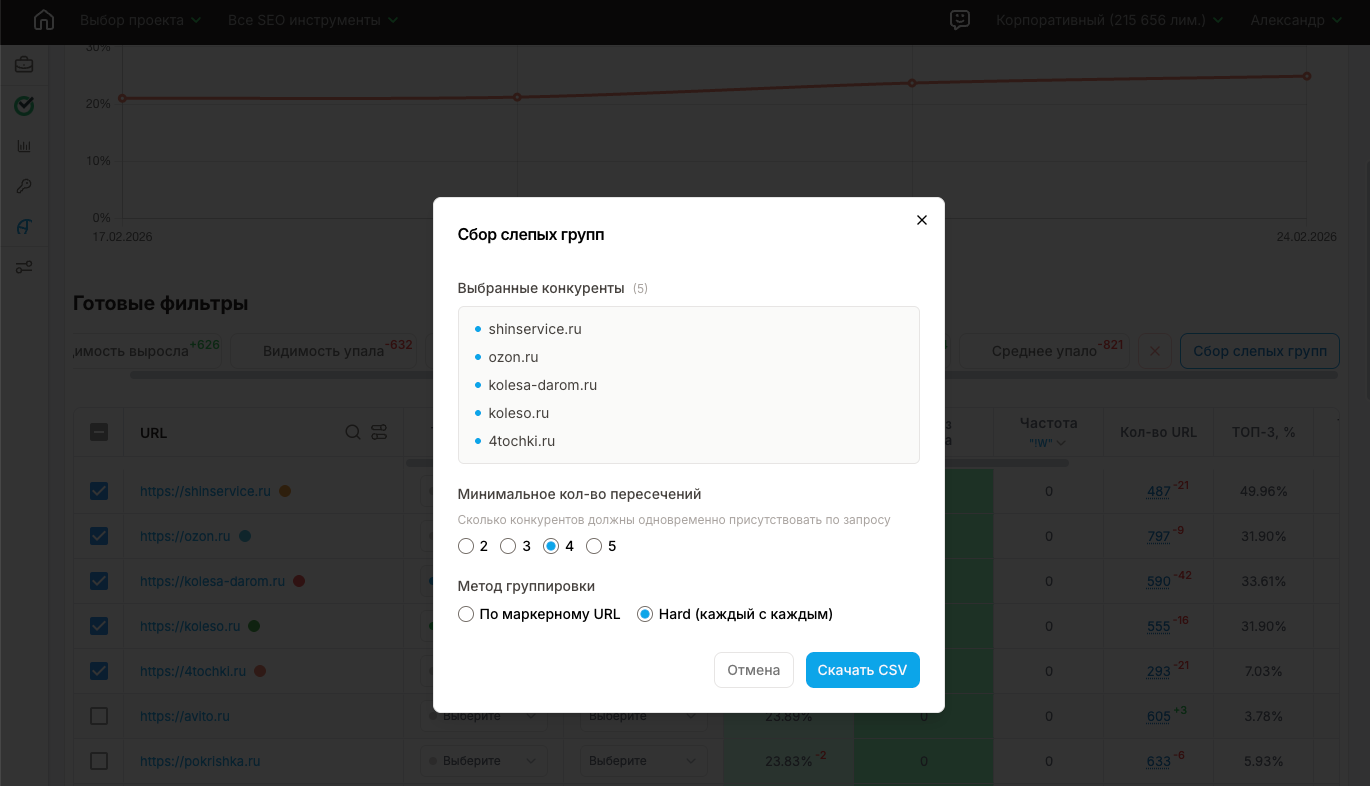Open the Все SEO инструменты dropdown

[x=312, y=20]
